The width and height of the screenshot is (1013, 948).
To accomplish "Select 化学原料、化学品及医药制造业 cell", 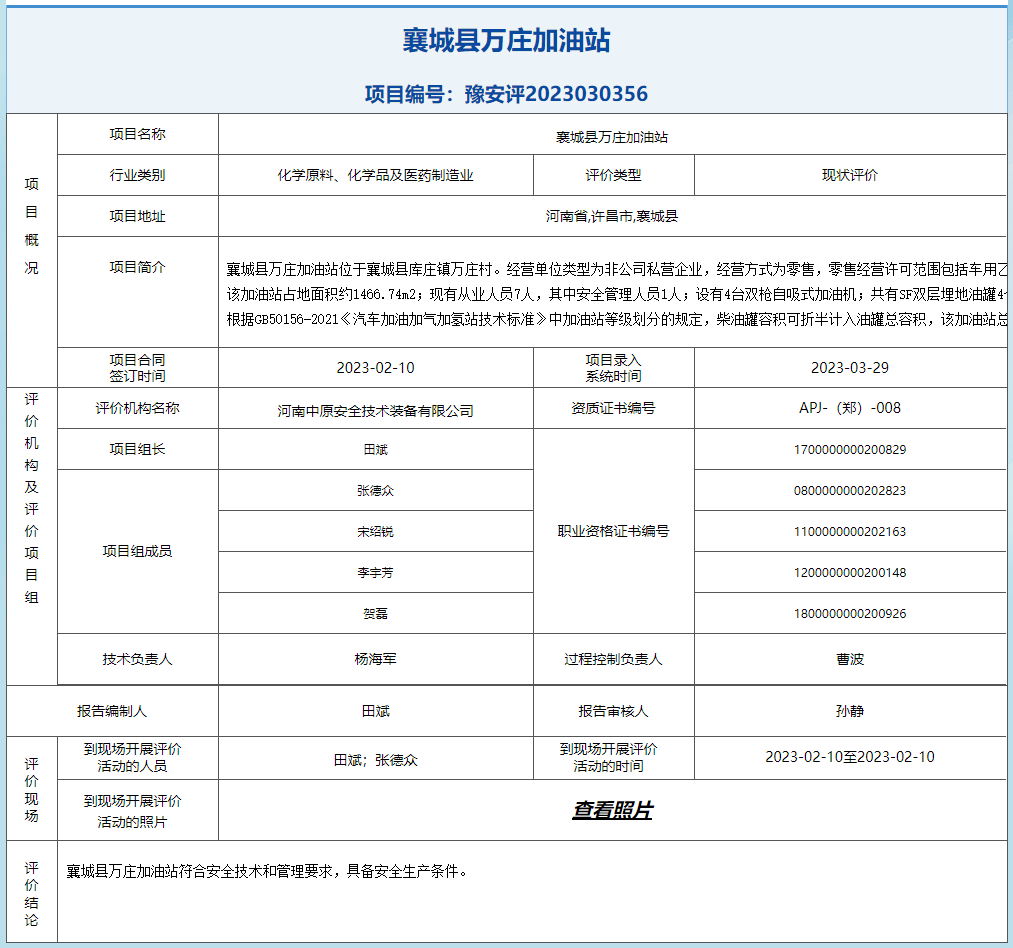I will (375, 175).
